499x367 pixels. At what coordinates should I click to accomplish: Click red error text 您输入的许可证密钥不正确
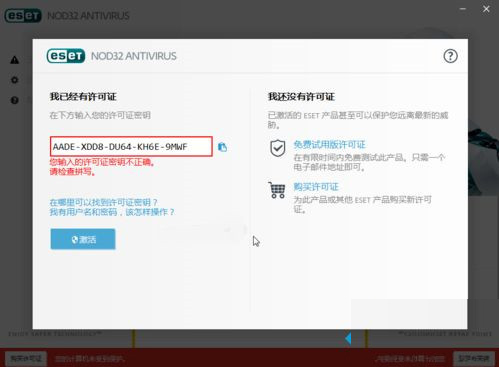(102, 162)
